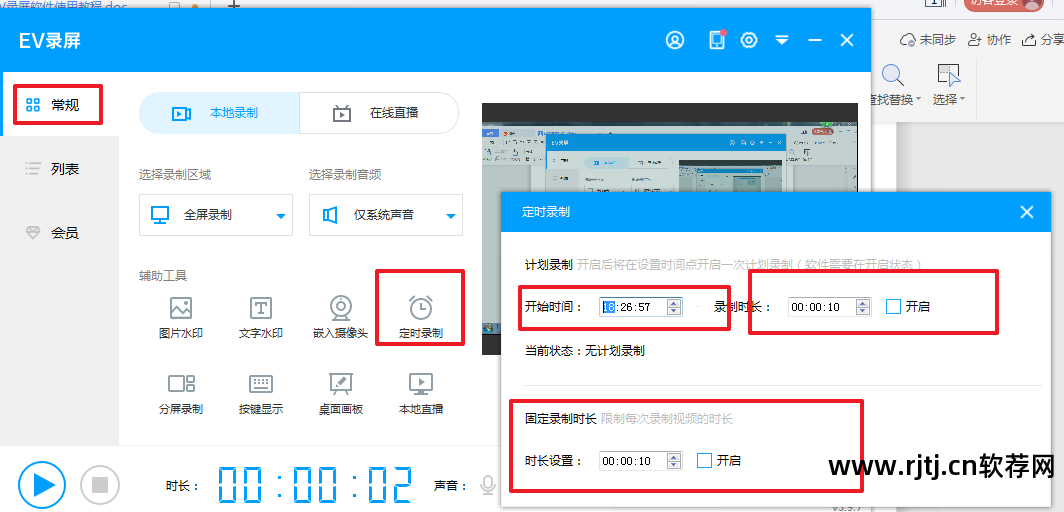Select the 分屏录制 split screen recording tool

coord(180,394)
